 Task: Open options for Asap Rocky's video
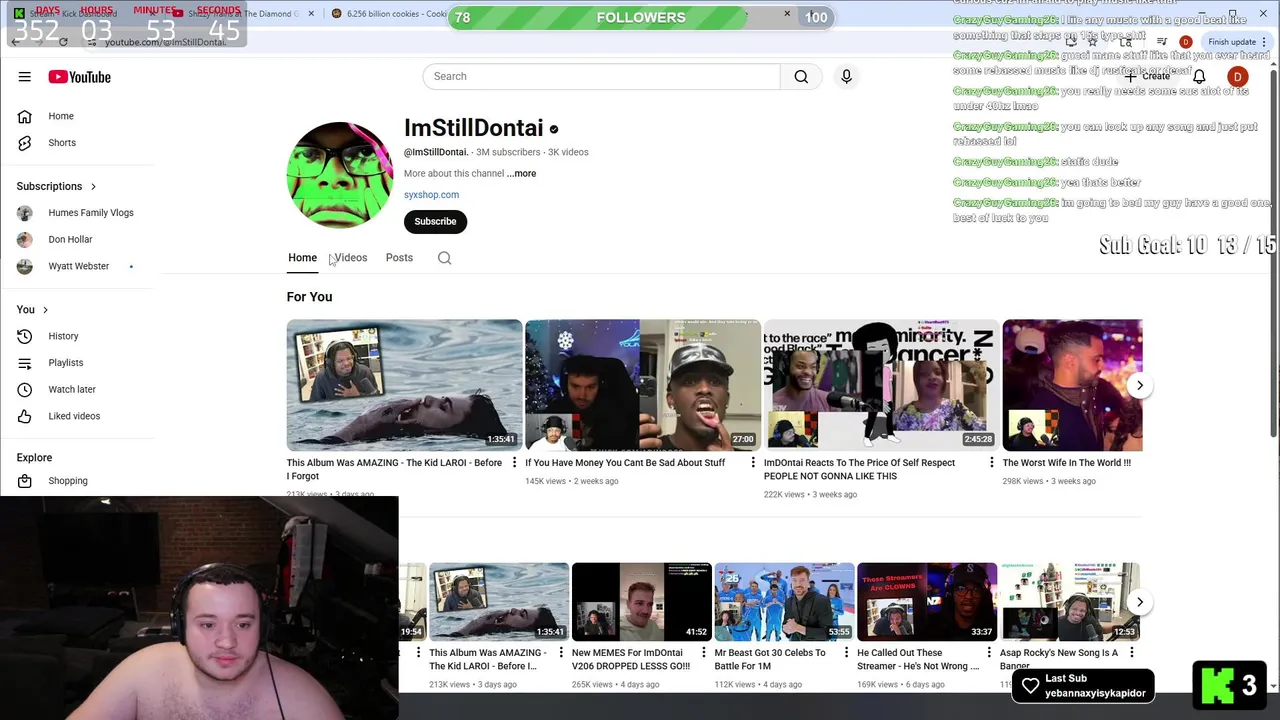click(x=1131, y=652)
